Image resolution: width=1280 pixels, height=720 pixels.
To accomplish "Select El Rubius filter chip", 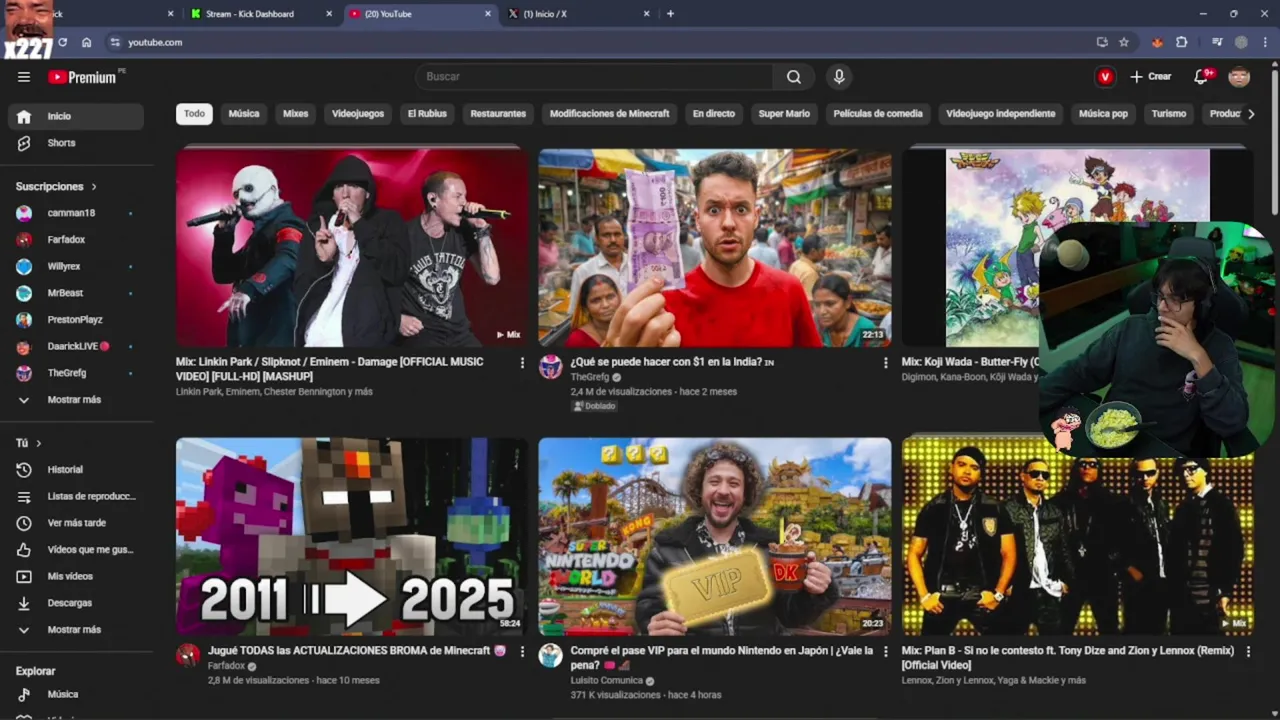I will coord(427,114).
